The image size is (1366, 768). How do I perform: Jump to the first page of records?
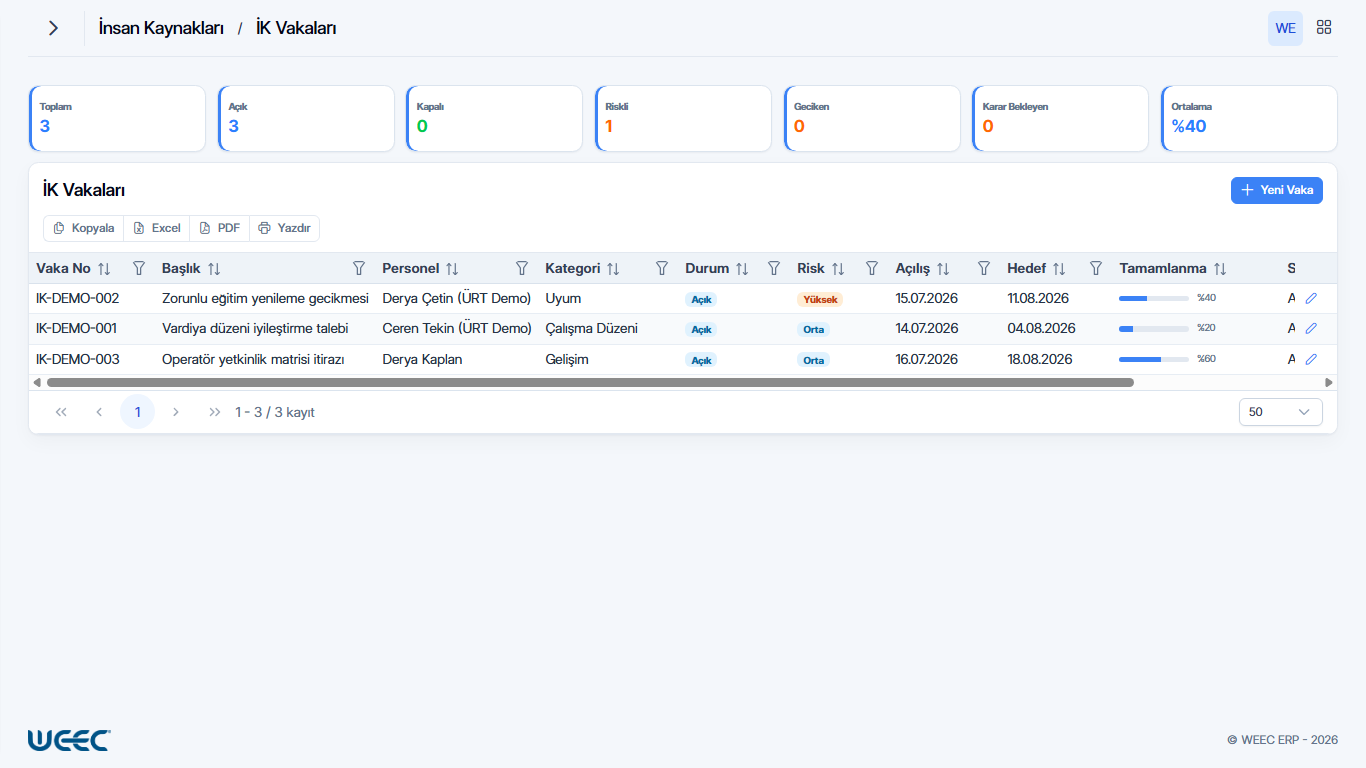[x=61, y=412]
